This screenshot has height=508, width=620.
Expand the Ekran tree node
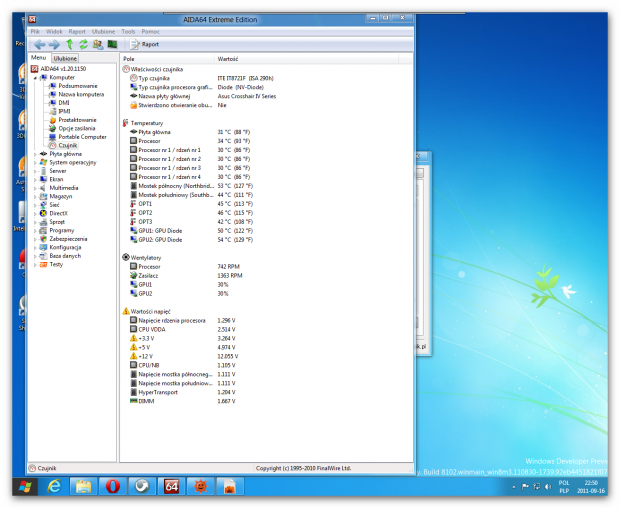pyautogui.click(x=35, y=179)
